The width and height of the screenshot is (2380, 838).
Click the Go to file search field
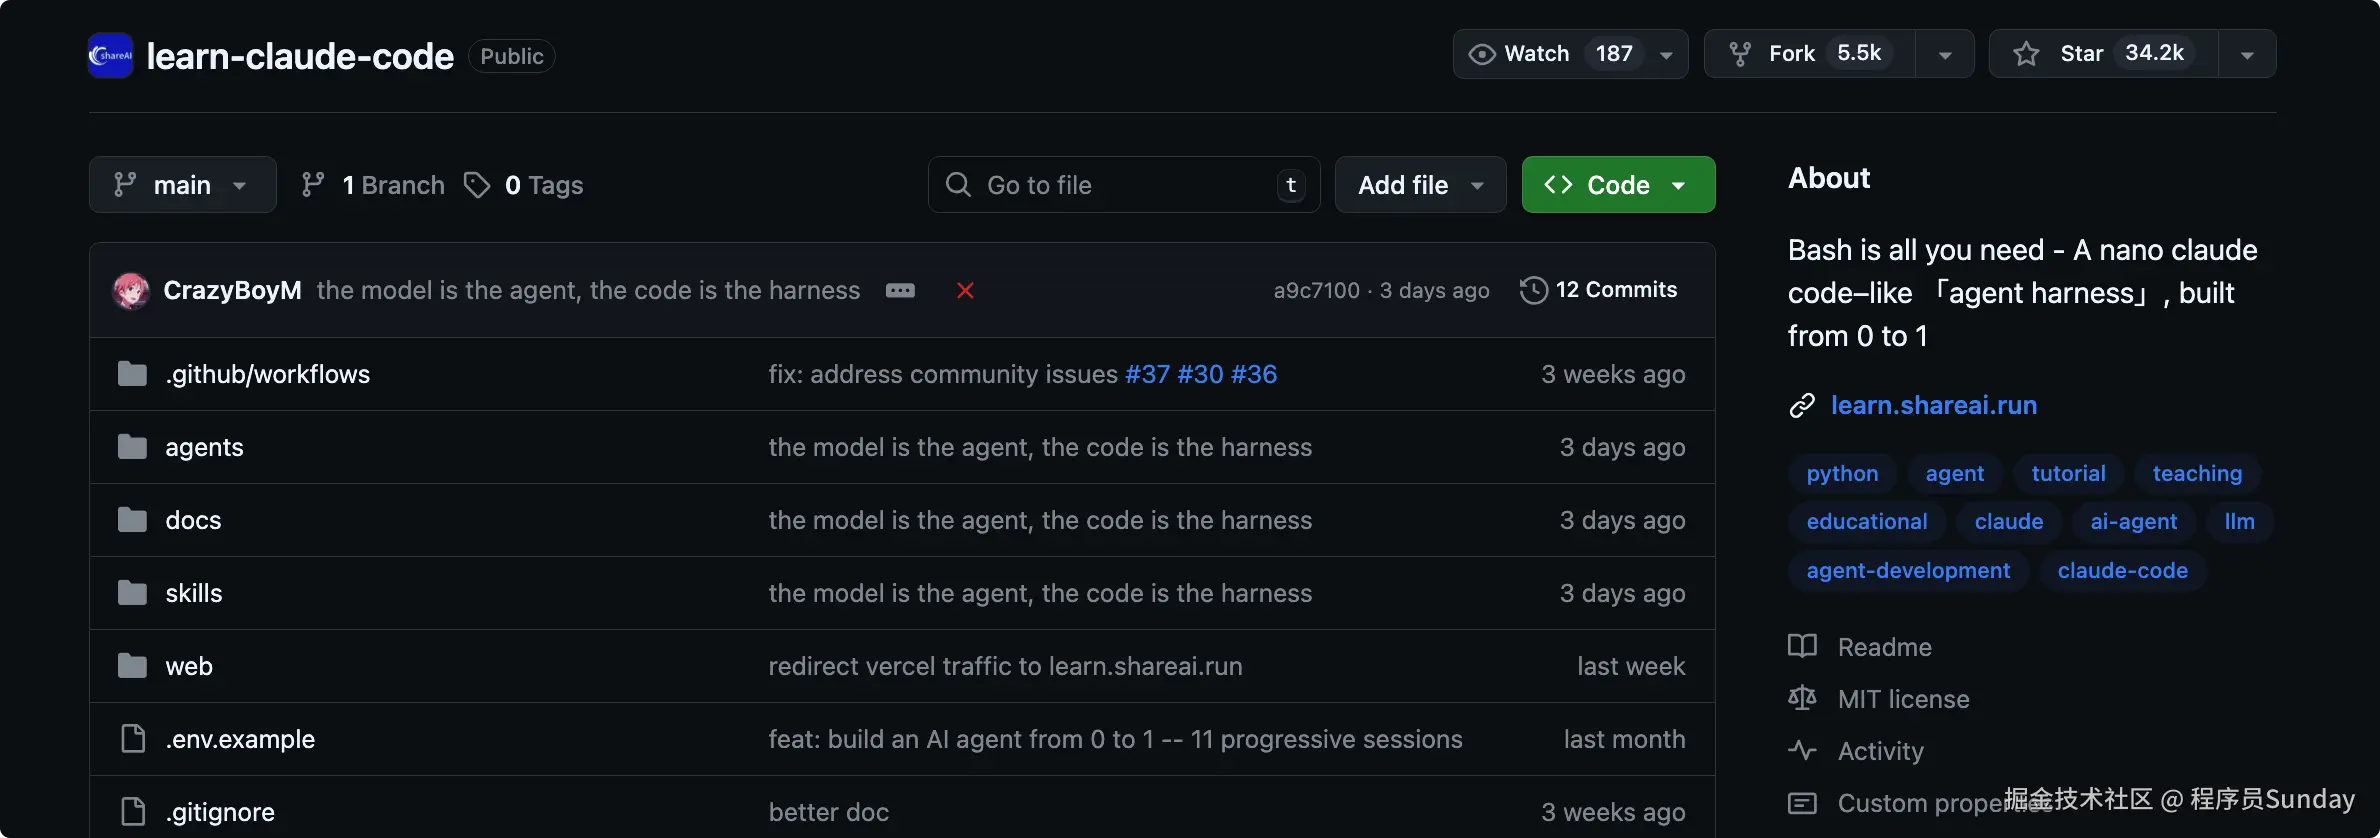tap(1120, 185)
